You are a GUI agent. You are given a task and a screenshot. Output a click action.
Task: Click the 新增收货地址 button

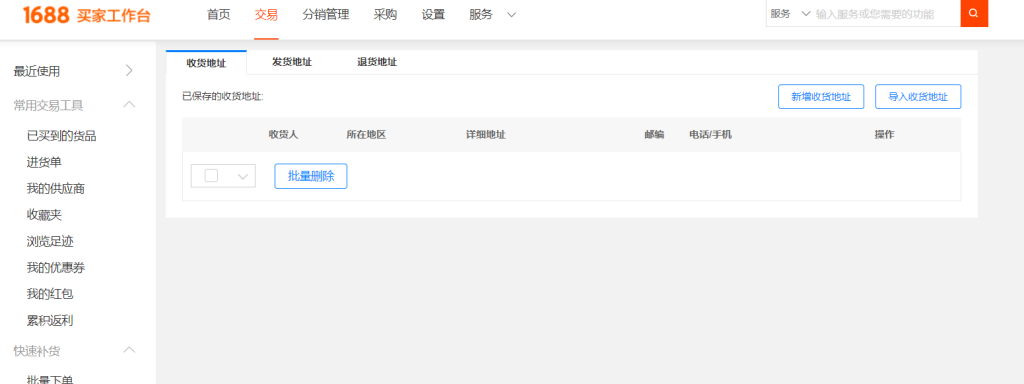coord(821,97)
